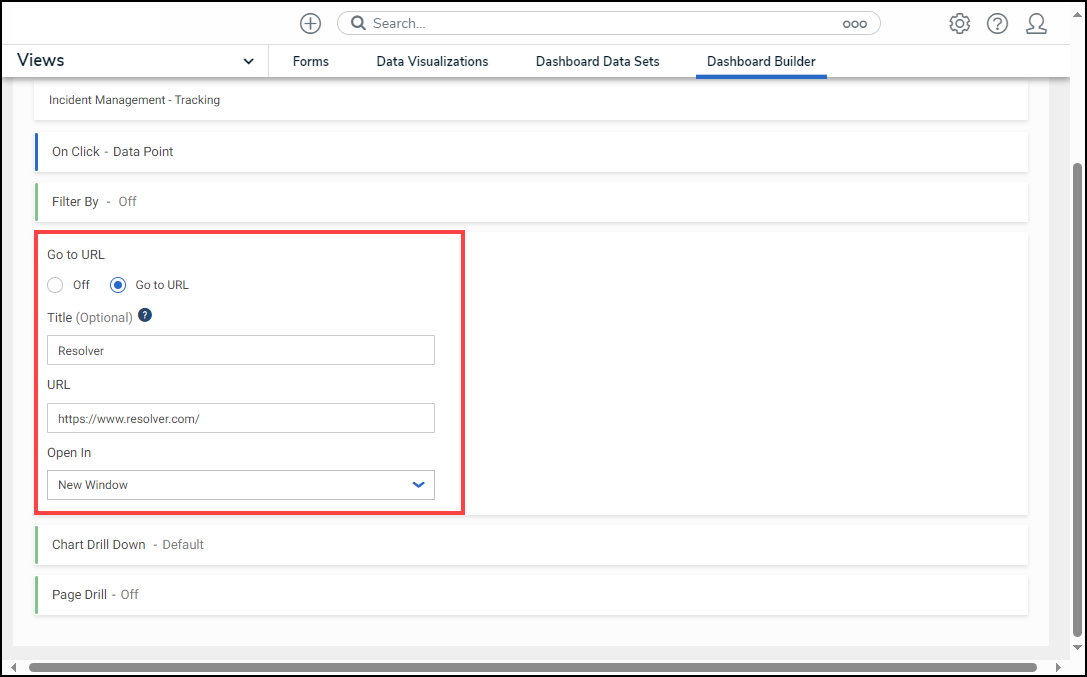The width and height of the screenshot is (1087, 677).
Task: Click the Go to URL section heading
Action: [x=76, y=254]
